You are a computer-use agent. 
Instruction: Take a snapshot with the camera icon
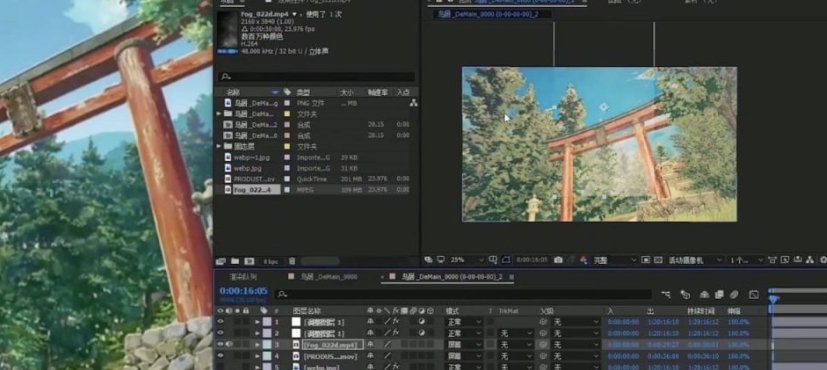[x=558, y=260]
